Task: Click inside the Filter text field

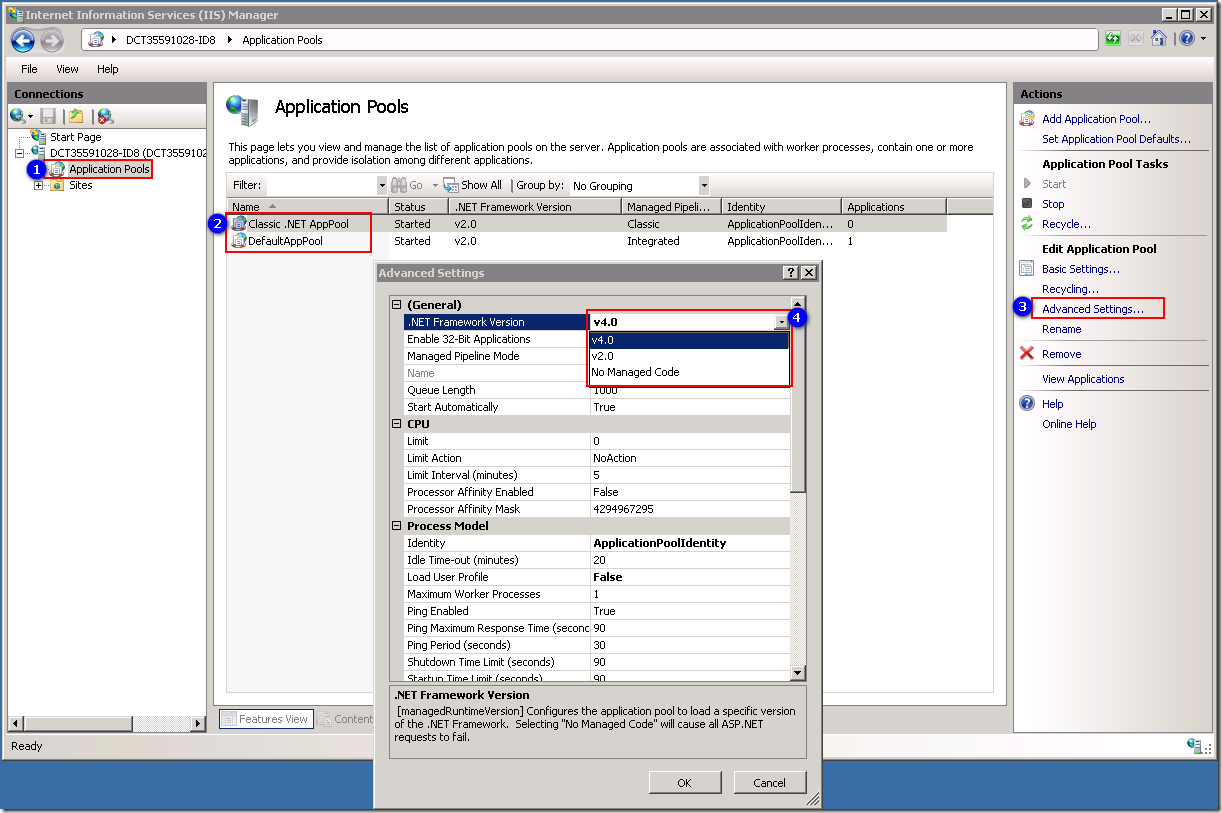Action: pyautogui.click(x=321, y=185)
